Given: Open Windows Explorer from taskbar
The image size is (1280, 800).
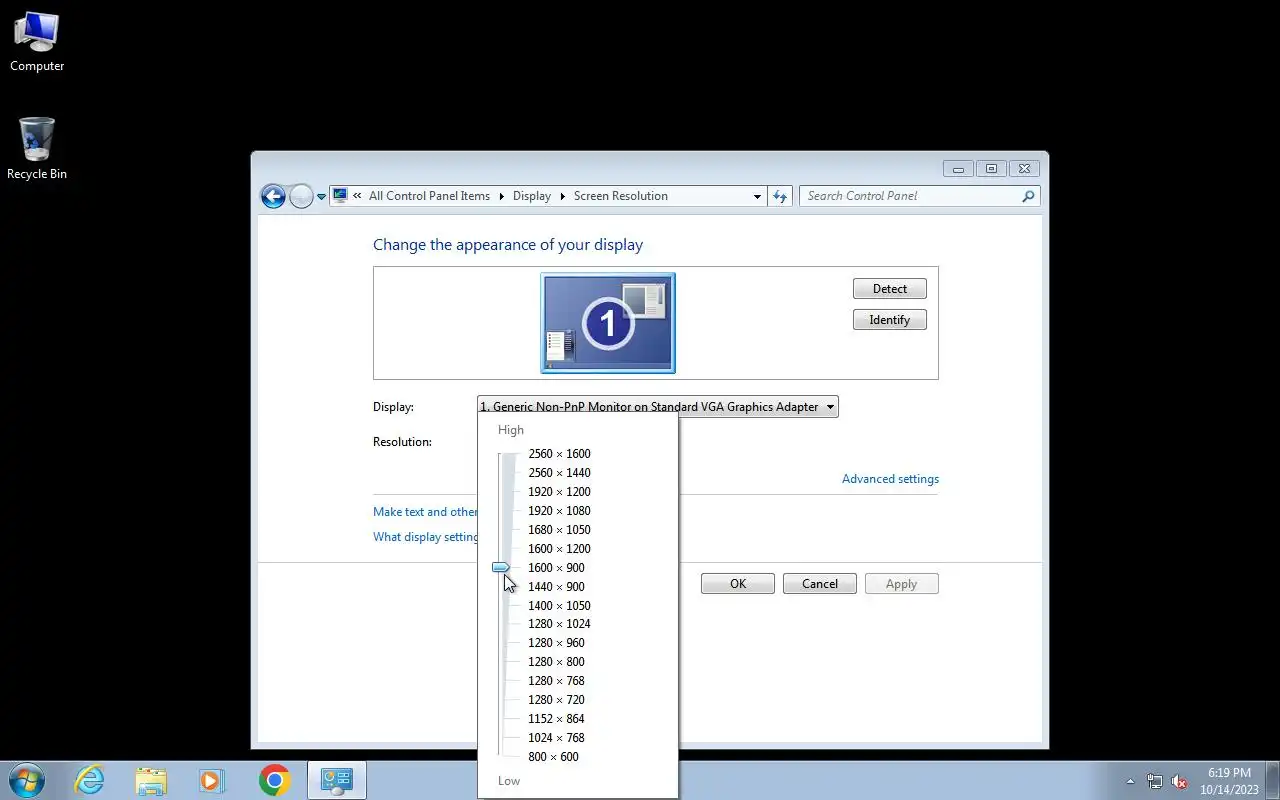Looking at the screenshot, I should click(151, 780).
